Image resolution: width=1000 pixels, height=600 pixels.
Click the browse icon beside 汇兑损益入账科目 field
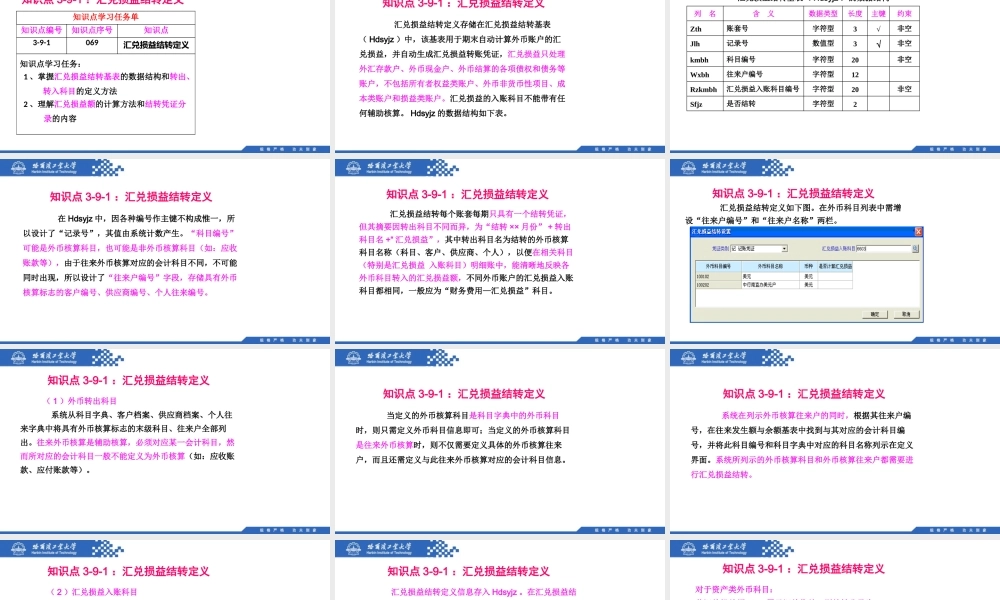(x=915, y=249)
